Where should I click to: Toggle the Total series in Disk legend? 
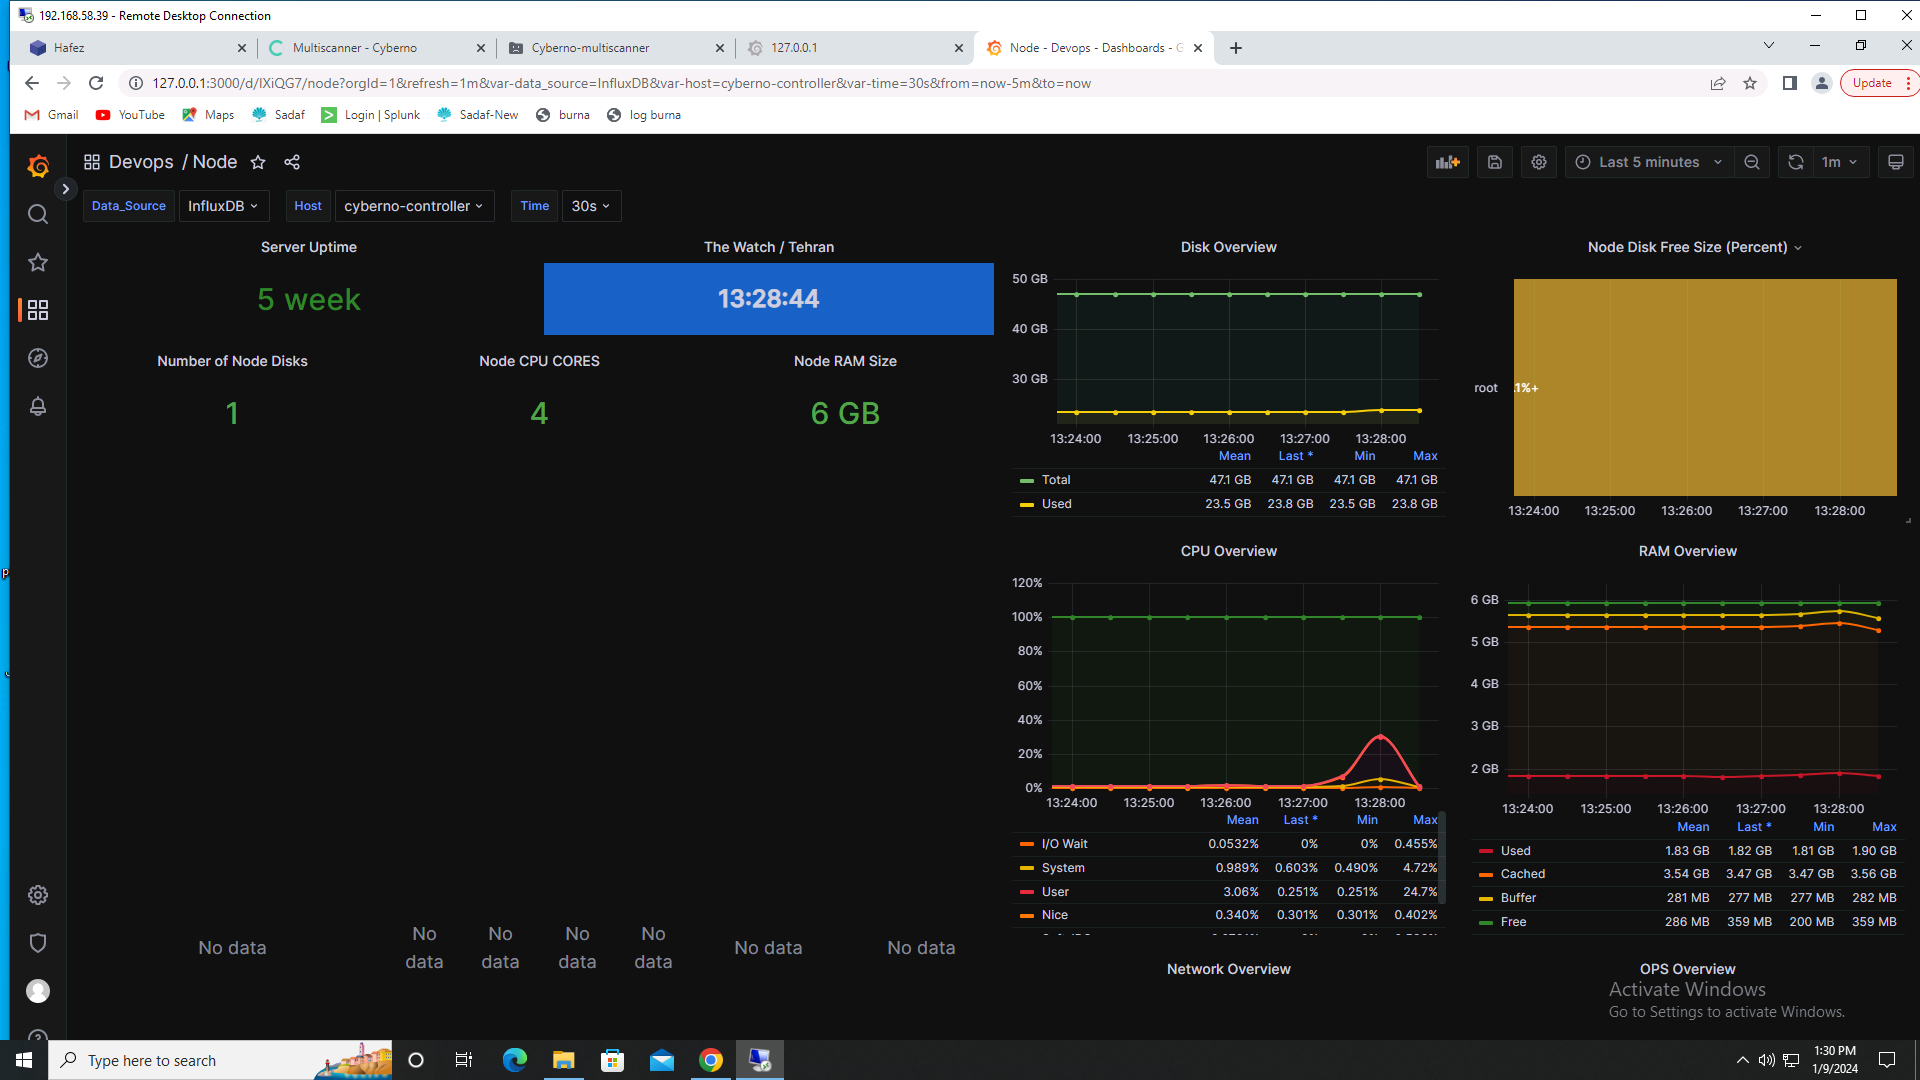(1055, 480)
